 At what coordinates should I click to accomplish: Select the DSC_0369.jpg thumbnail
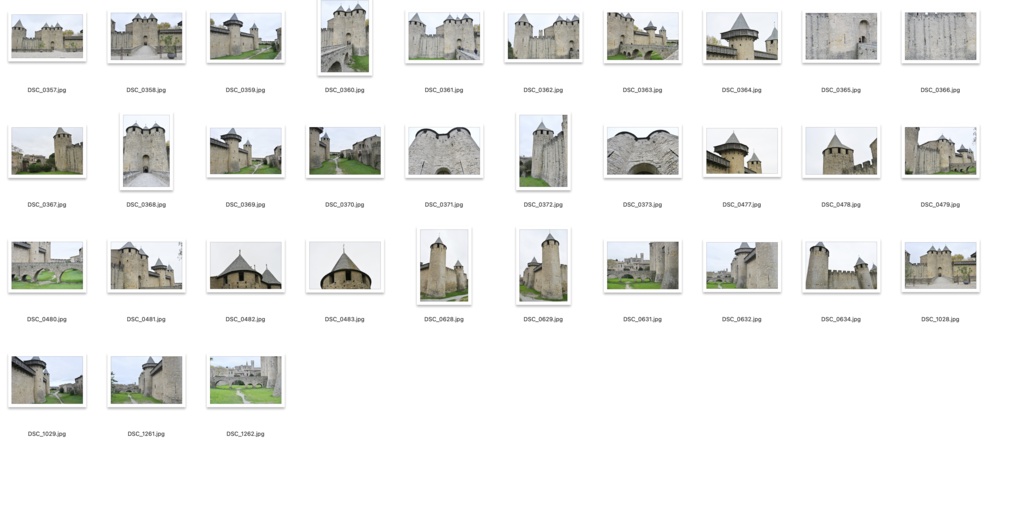click(246, 151)
